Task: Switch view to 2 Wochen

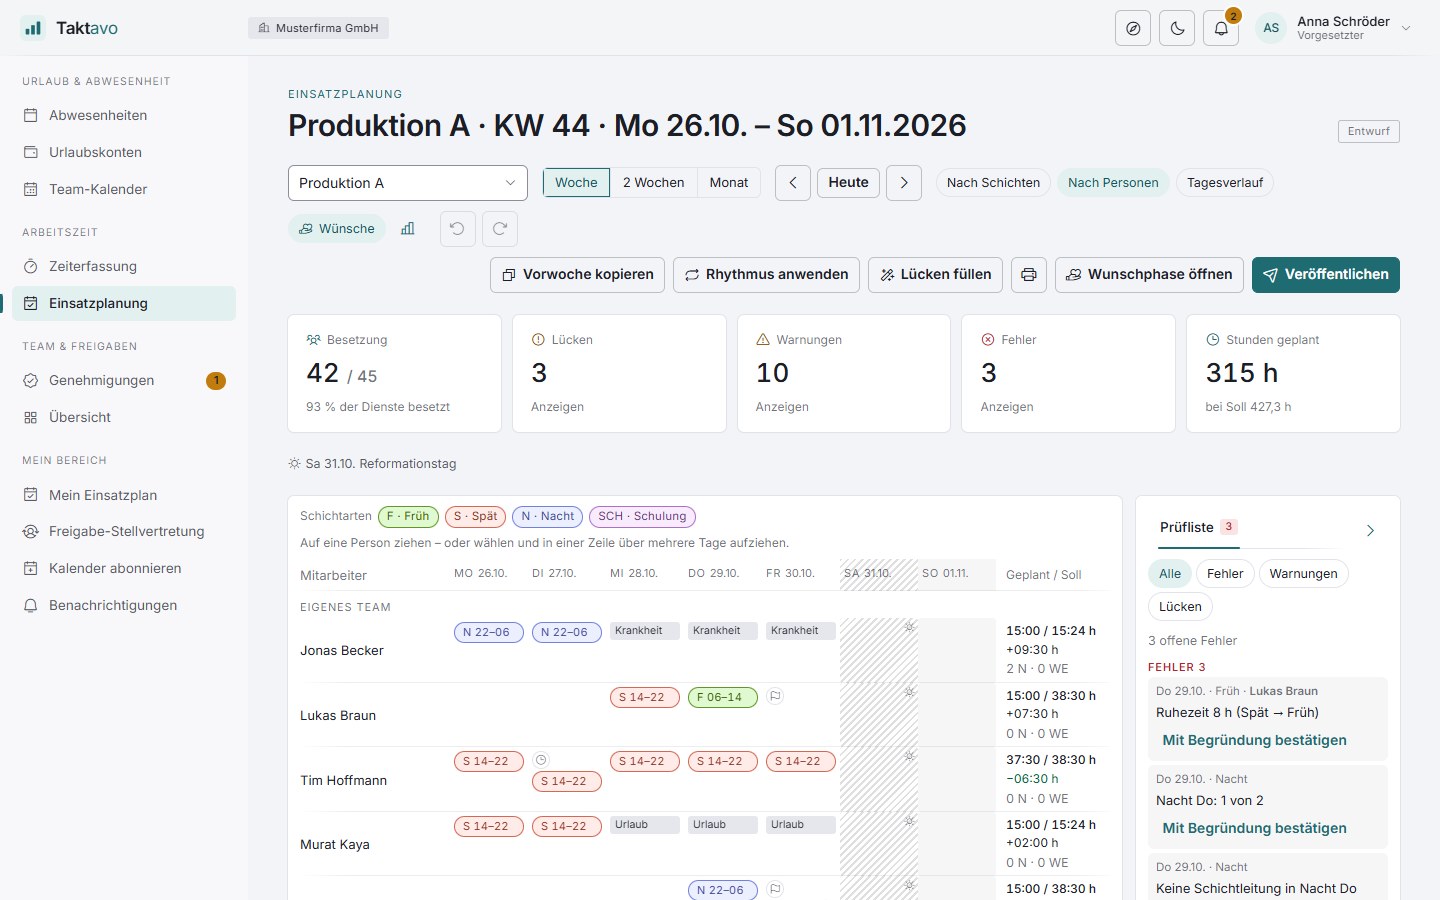Action: (653, 183)
